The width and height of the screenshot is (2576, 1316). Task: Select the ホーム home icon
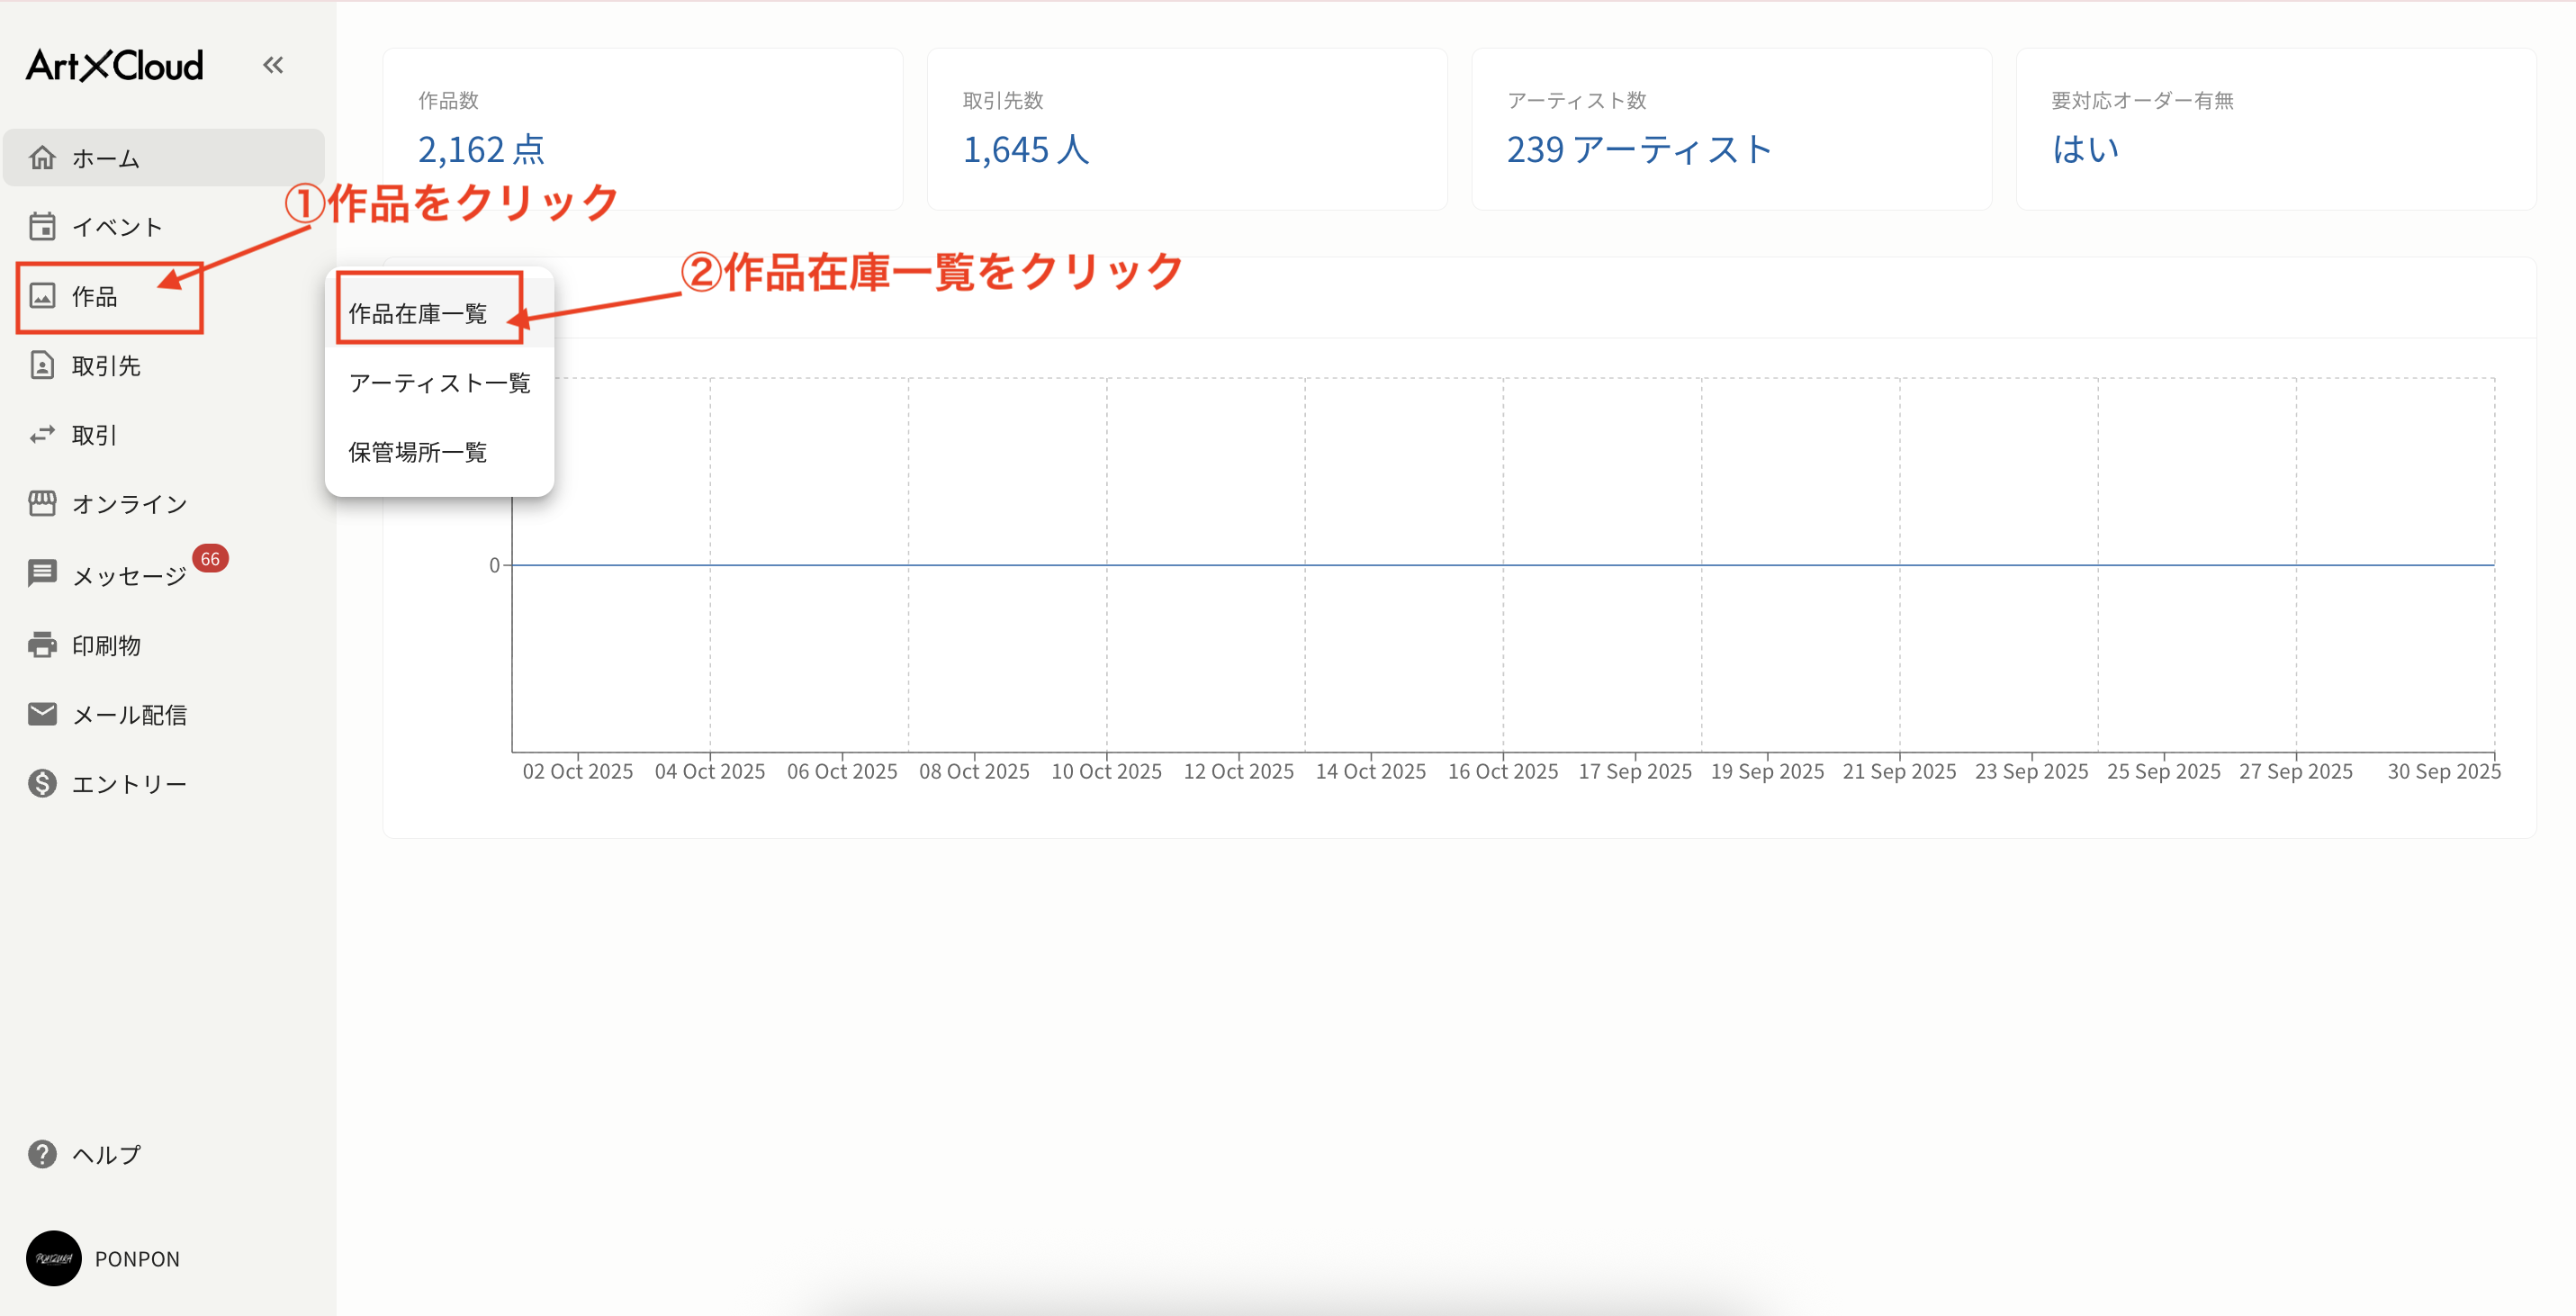(43, 158)
